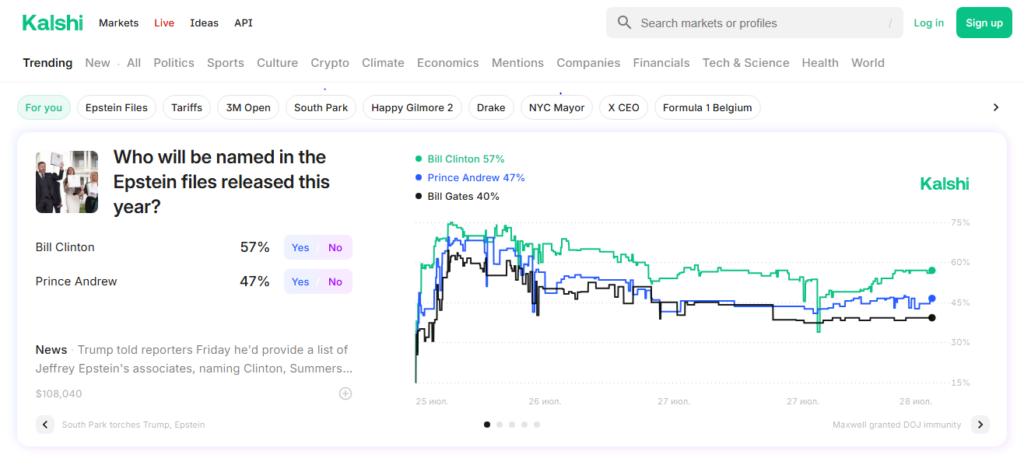1024x458 pixels.
Task: Select the World category tab
Action: click(x=868, y=63)
